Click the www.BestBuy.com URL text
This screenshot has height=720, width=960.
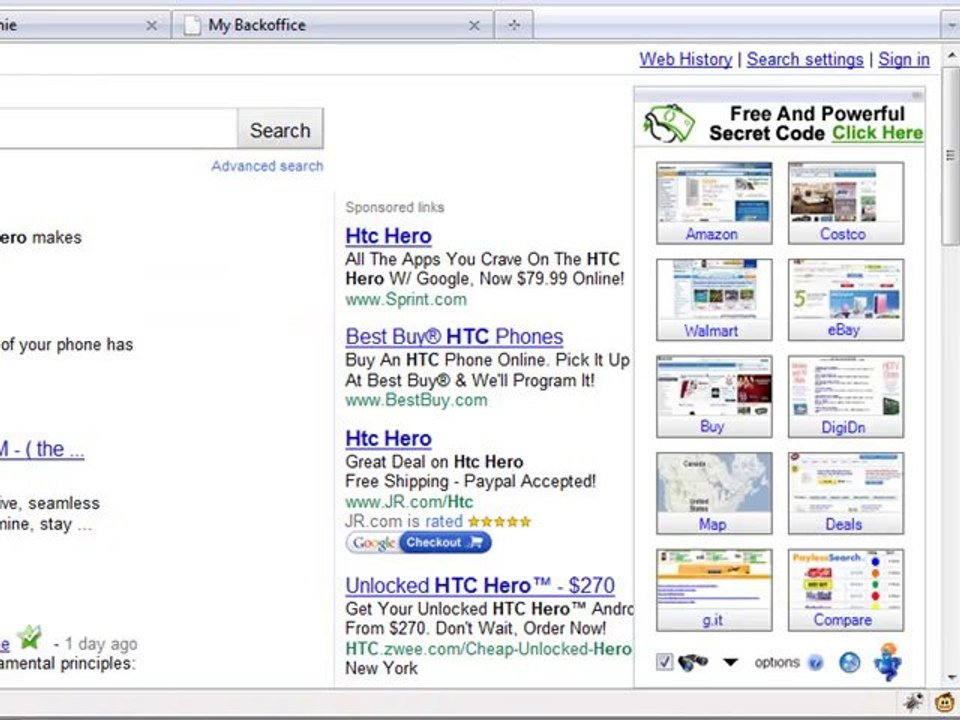pyautogui.click(x=416, y=400)
